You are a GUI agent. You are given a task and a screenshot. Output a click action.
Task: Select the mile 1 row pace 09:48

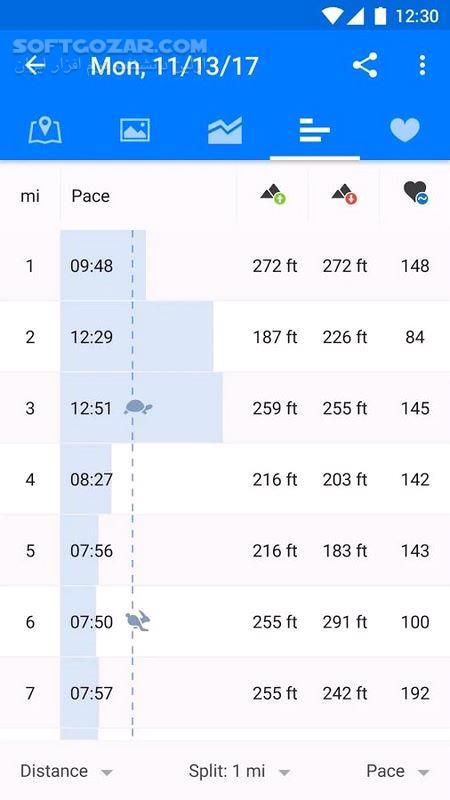pyautogui.click(x=225, y=265)
